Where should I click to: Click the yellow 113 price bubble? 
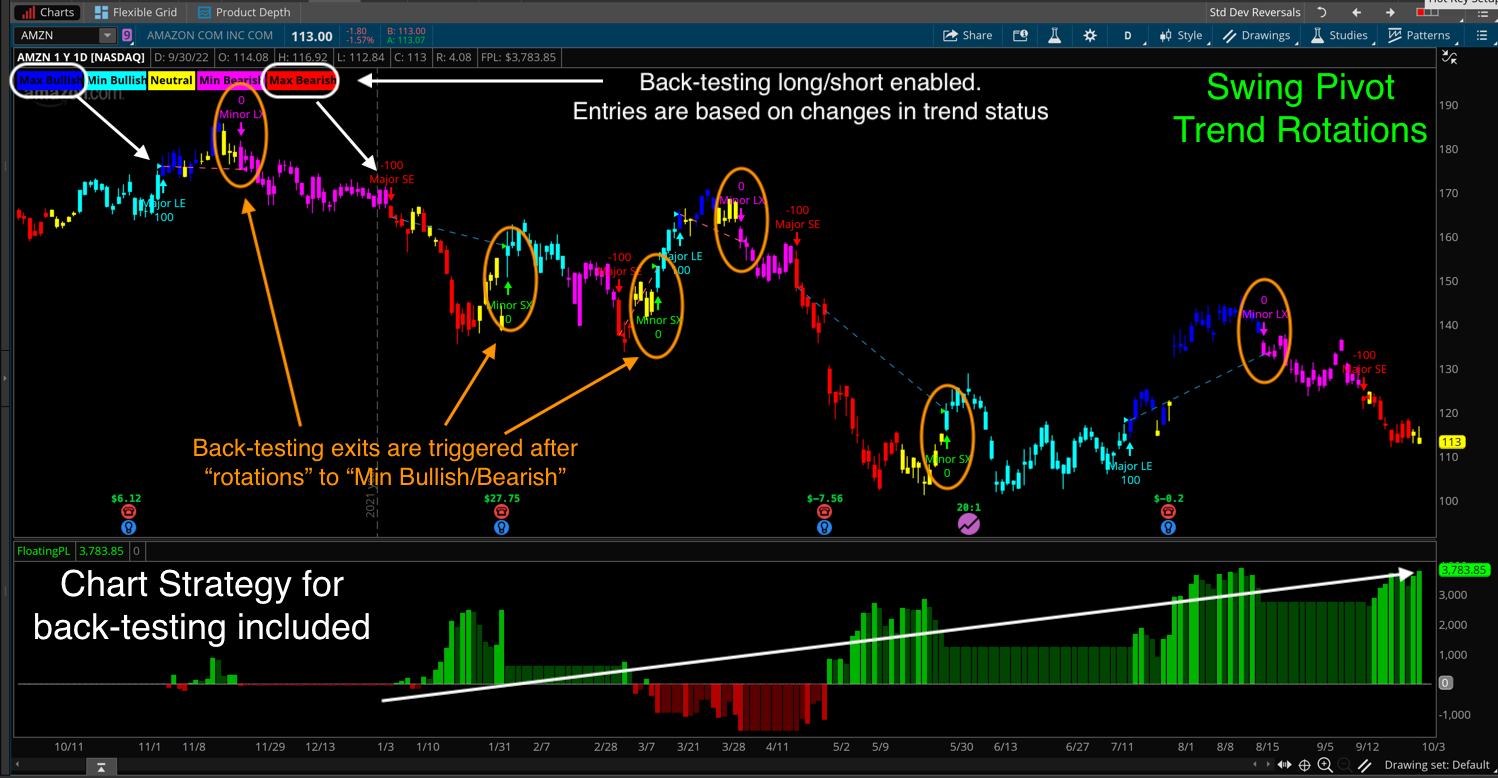tap(1451, 442)
